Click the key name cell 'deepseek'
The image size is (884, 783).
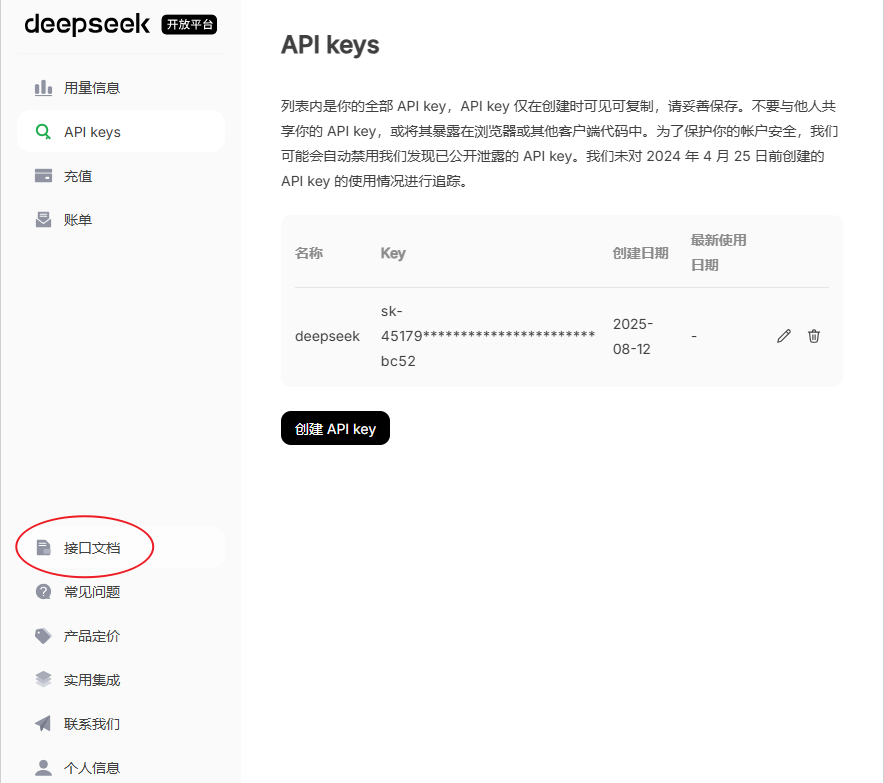pos(327,336)
